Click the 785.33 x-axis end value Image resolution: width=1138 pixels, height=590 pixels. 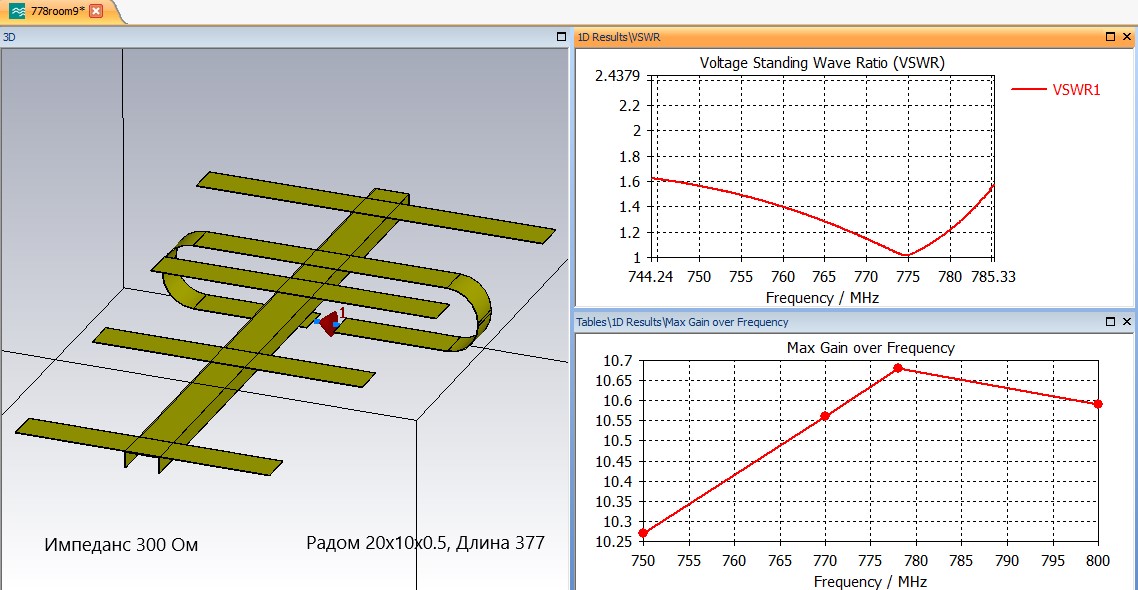994,276
